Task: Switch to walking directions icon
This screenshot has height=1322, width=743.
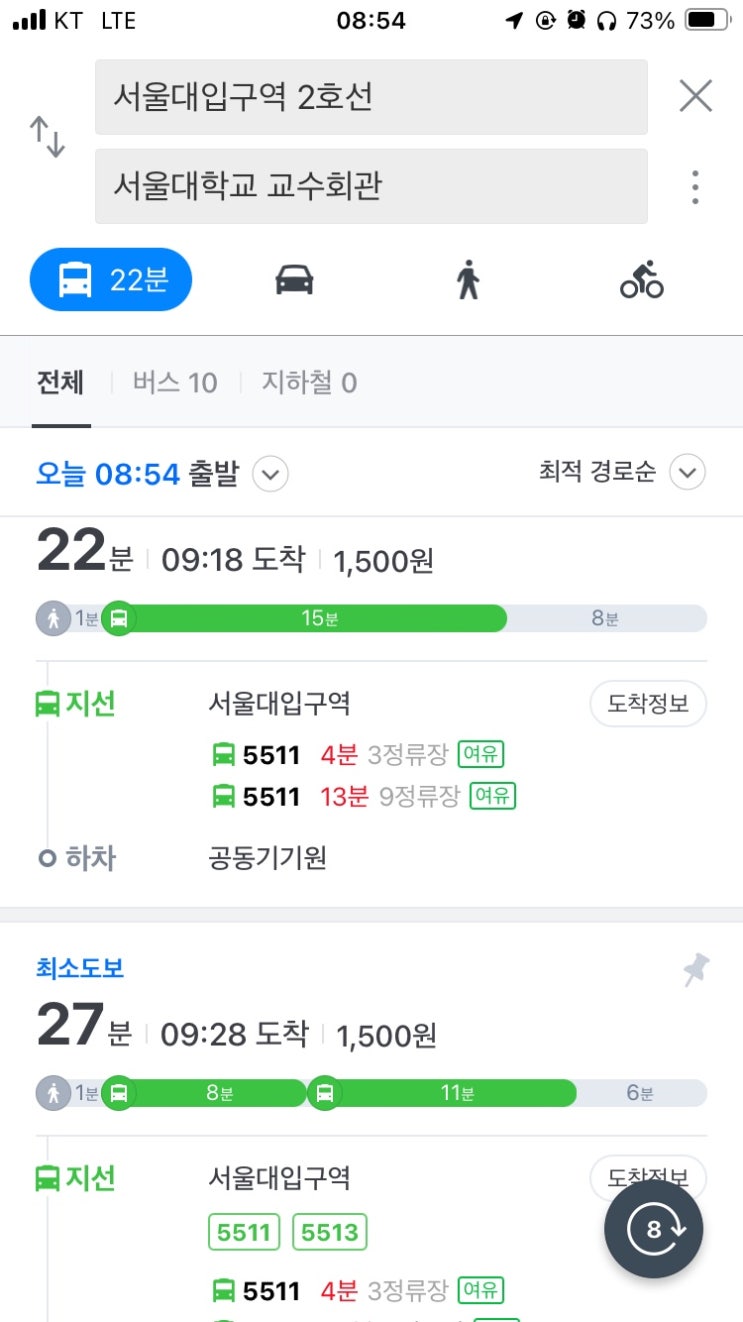Action: click(467, 280)
